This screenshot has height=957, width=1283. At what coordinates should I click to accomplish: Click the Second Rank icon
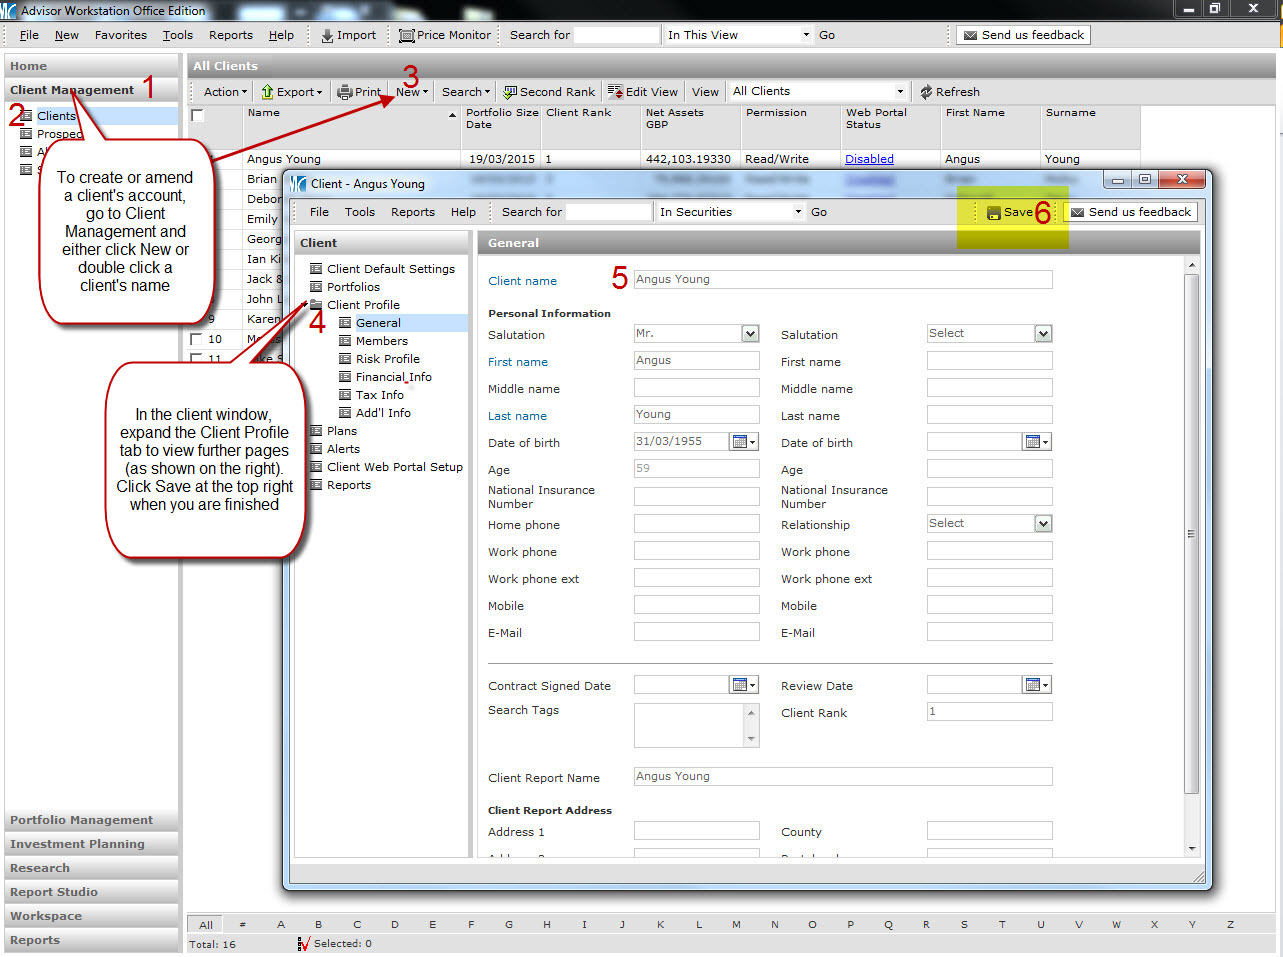510,92
